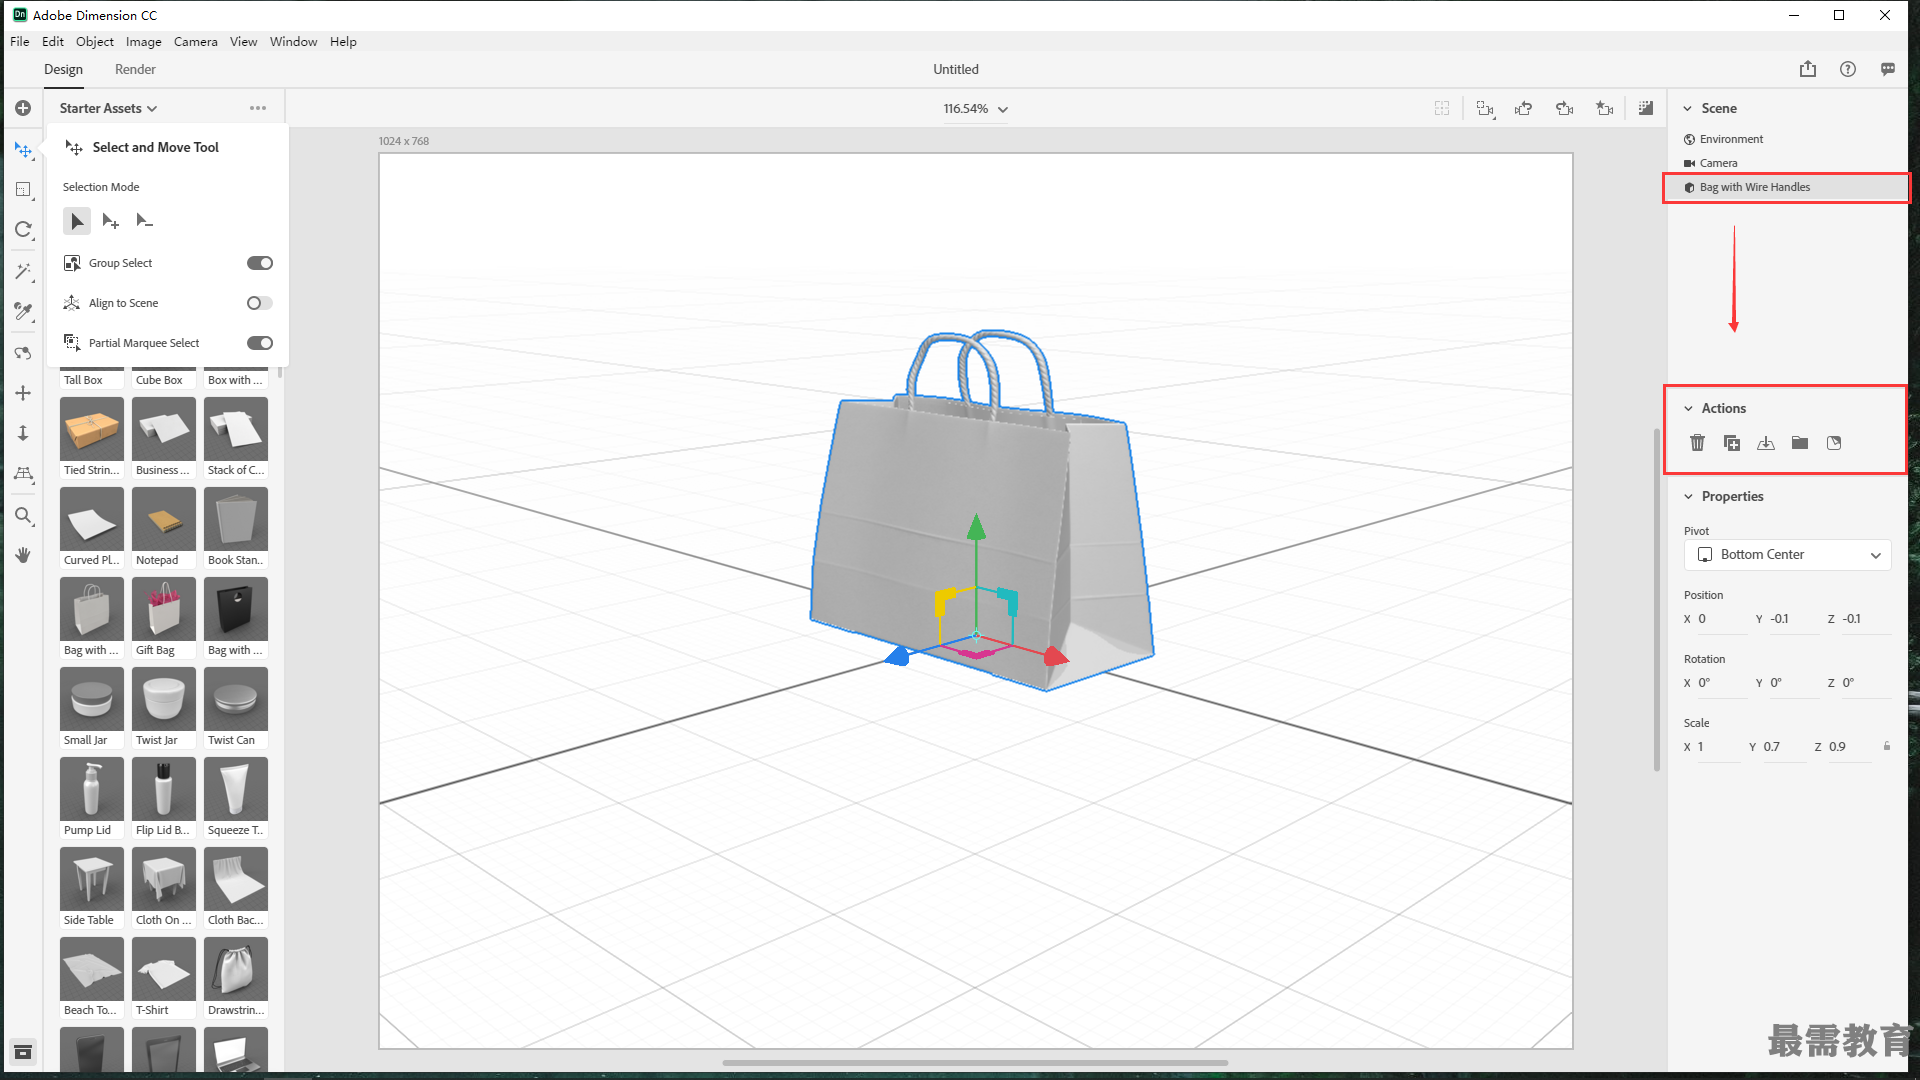The image size is (1920, 1080).
Task: Activate the Zoom magnifier tool
Action: coord(23,516)
